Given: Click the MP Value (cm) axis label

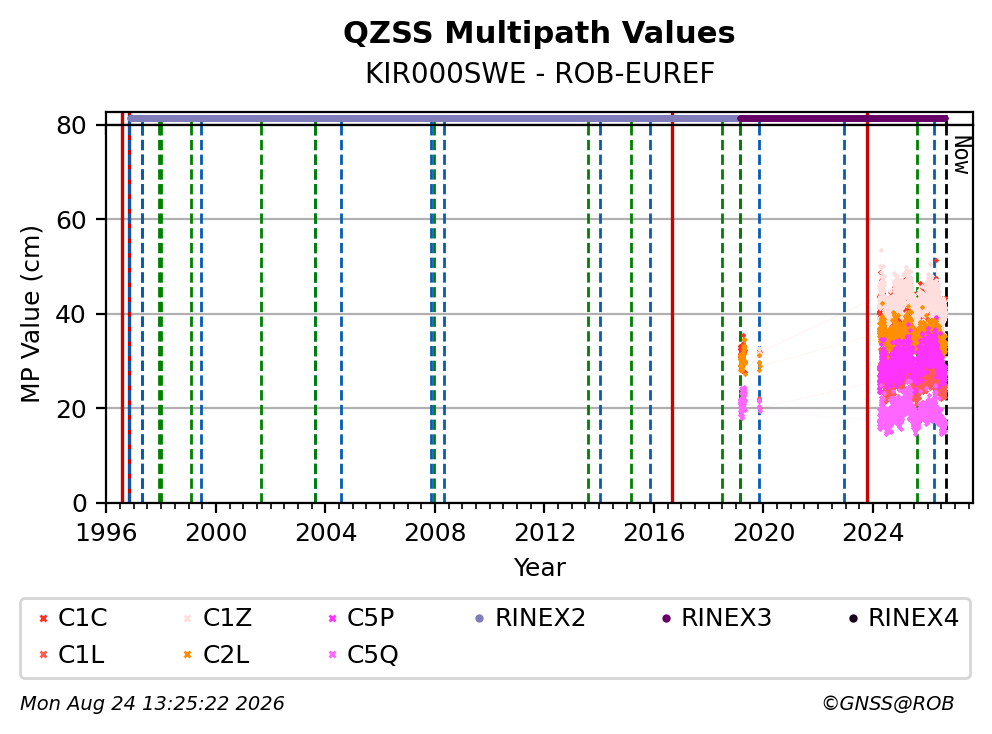Looking at the screenshot, I should tap(30, 314).
